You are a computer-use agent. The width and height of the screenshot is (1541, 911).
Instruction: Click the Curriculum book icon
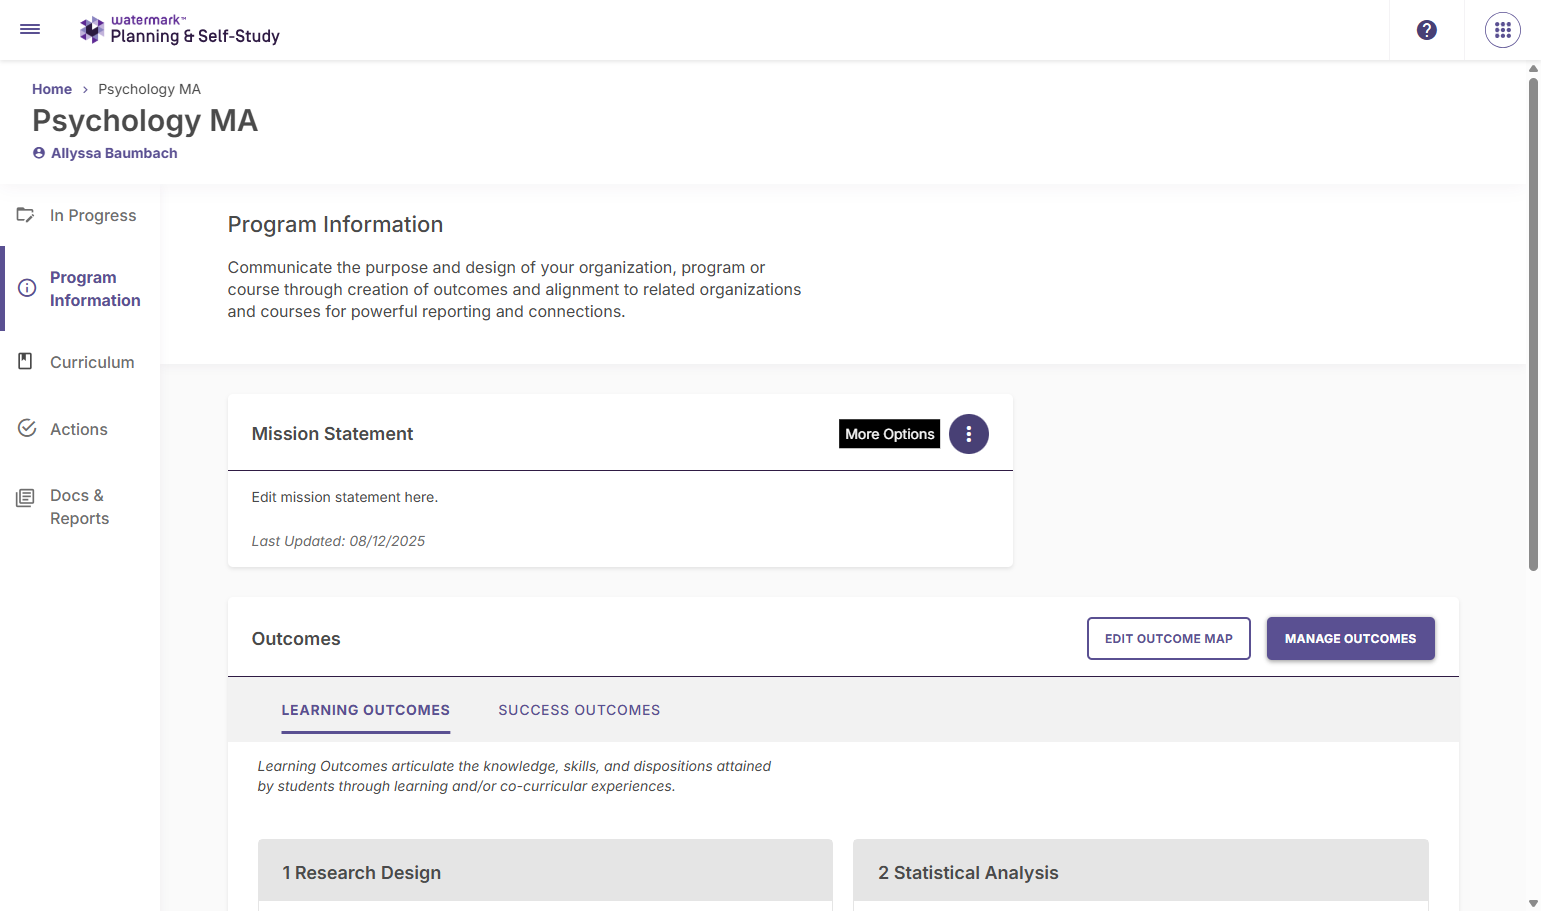click(x=26, y=361)
